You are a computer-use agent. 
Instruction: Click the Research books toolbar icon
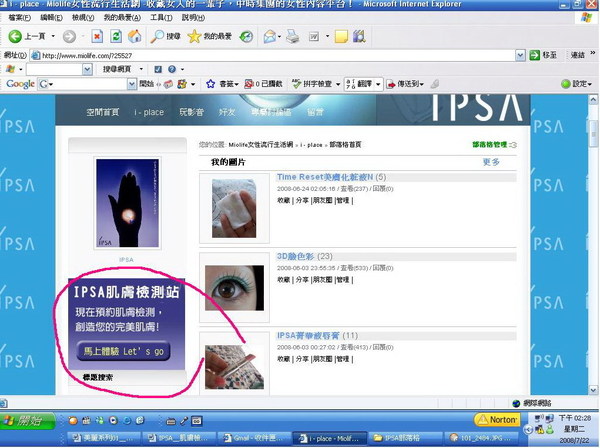coord(359,36)
